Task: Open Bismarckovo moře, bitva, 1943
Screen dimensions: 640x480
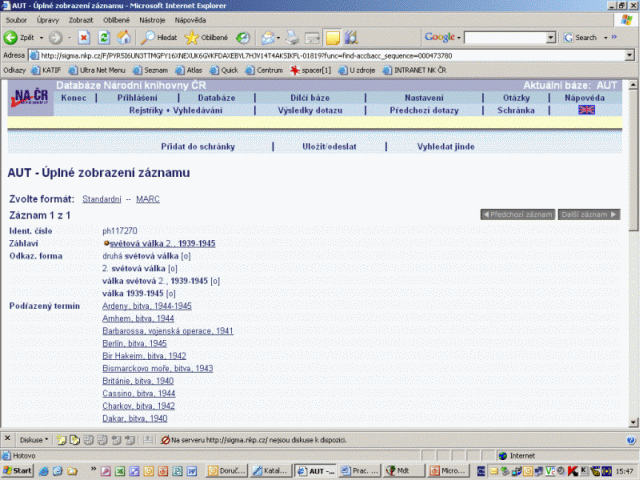Action: 158,369
